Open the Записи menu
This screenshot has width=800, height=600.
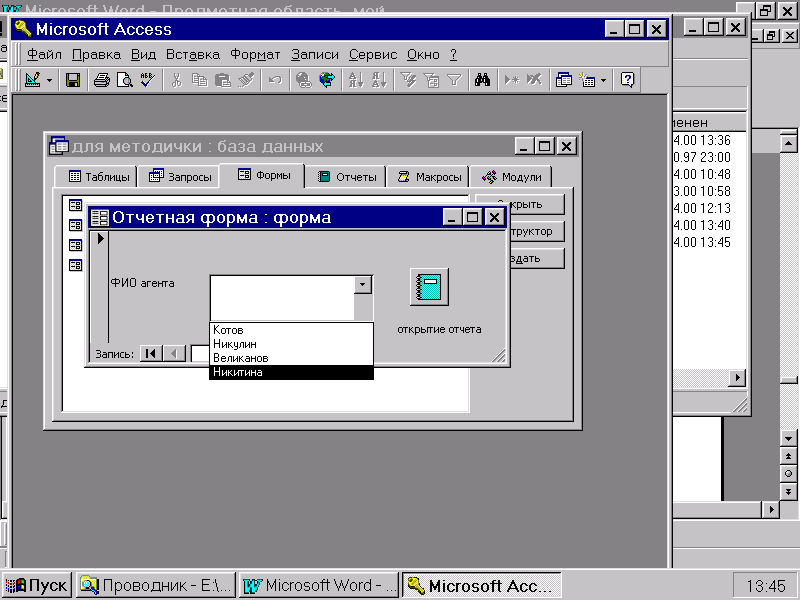tap(315, 55)
